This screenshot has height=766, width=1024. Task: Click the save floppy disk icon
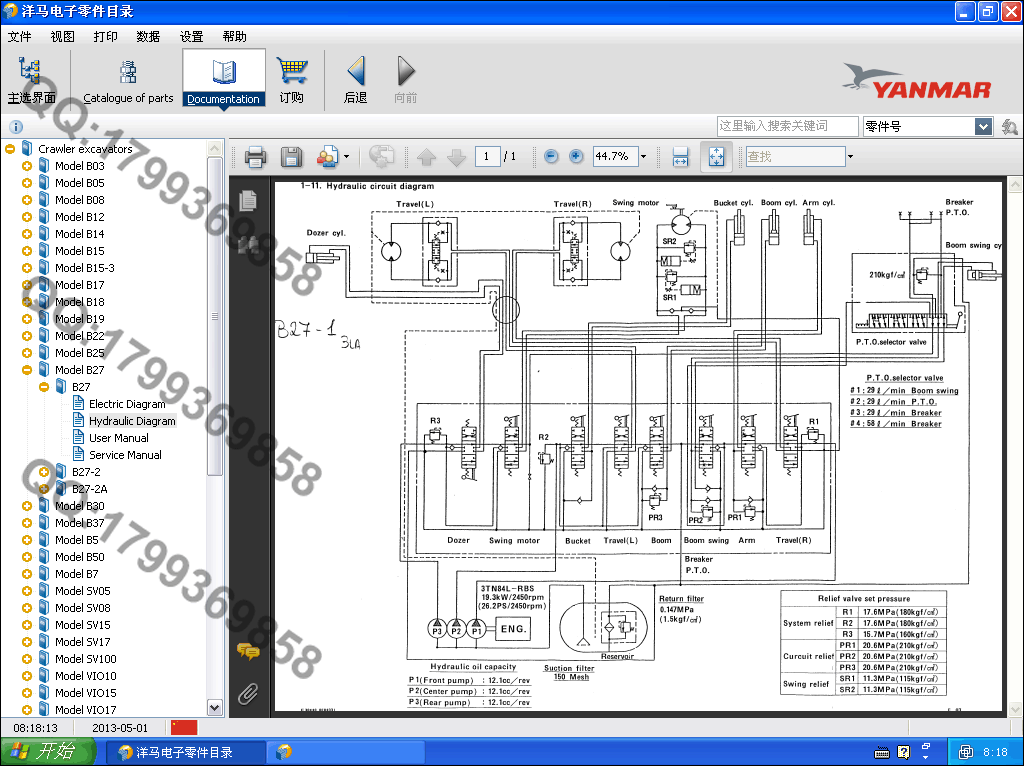pos(291,157)
